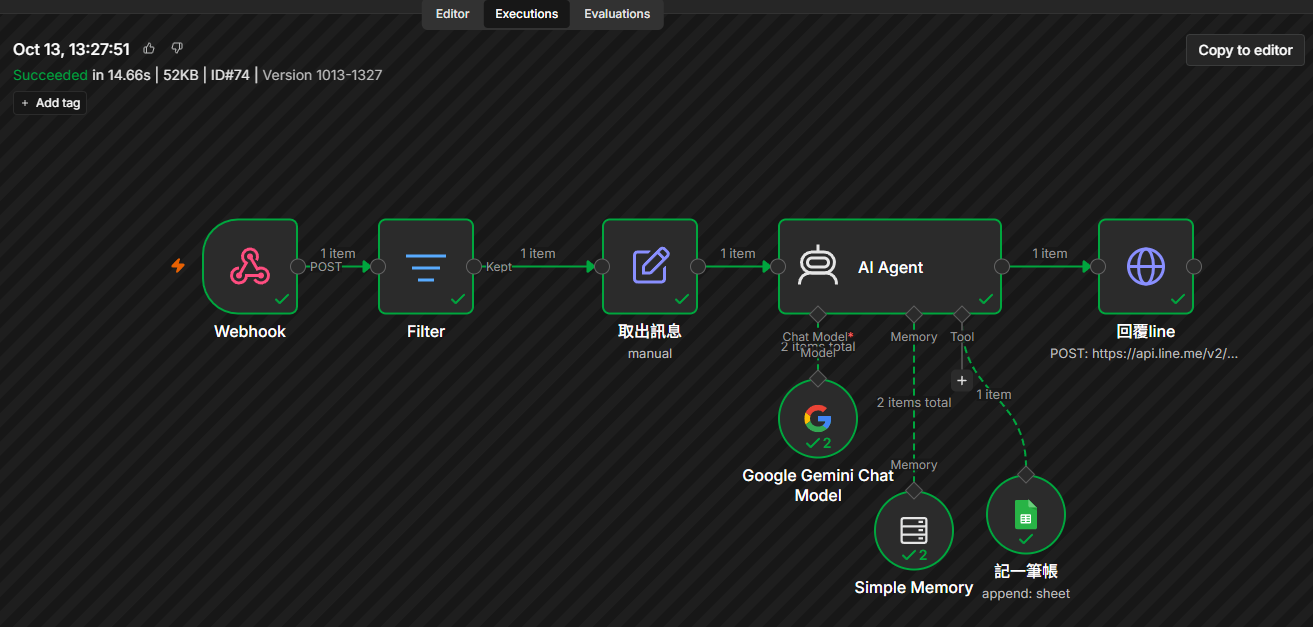Open the Filter node
Viewport: 1313px width, 627px height.
click(426, 266)
